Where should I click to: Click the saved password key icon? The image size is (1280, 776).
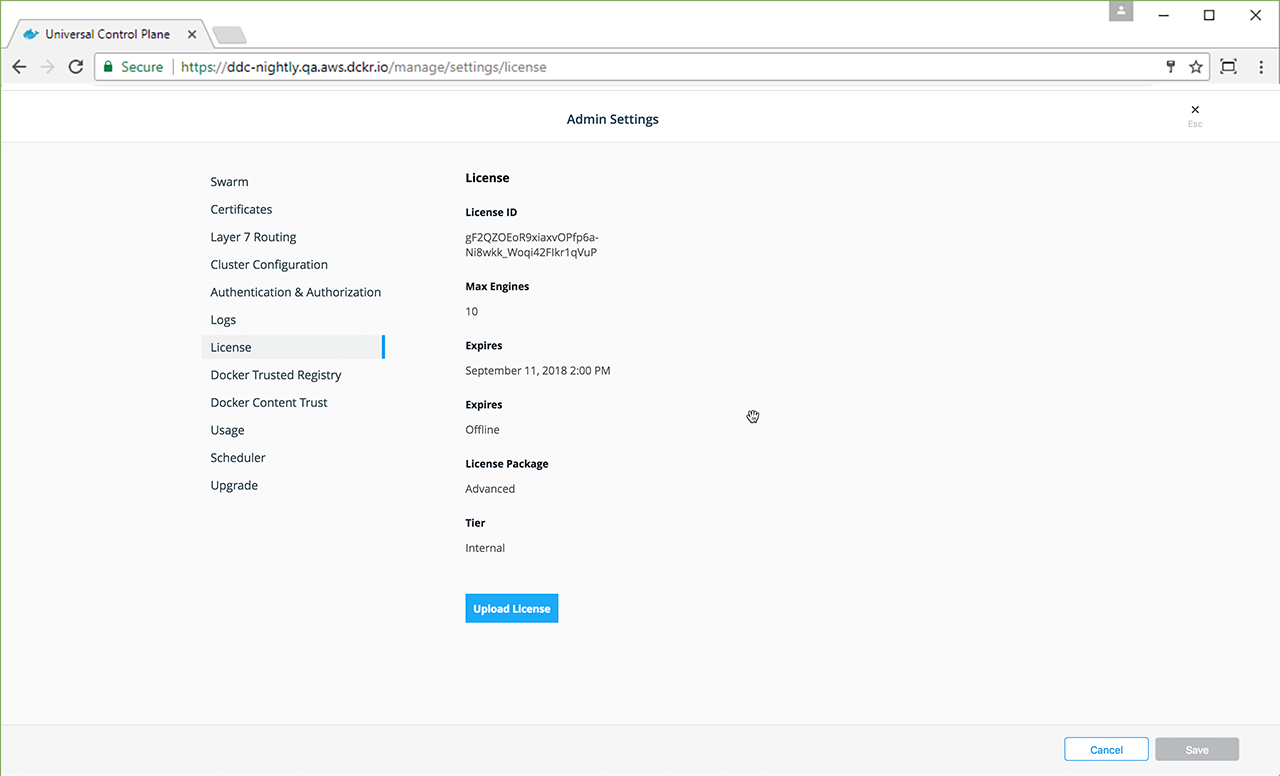coord(1171,67)
